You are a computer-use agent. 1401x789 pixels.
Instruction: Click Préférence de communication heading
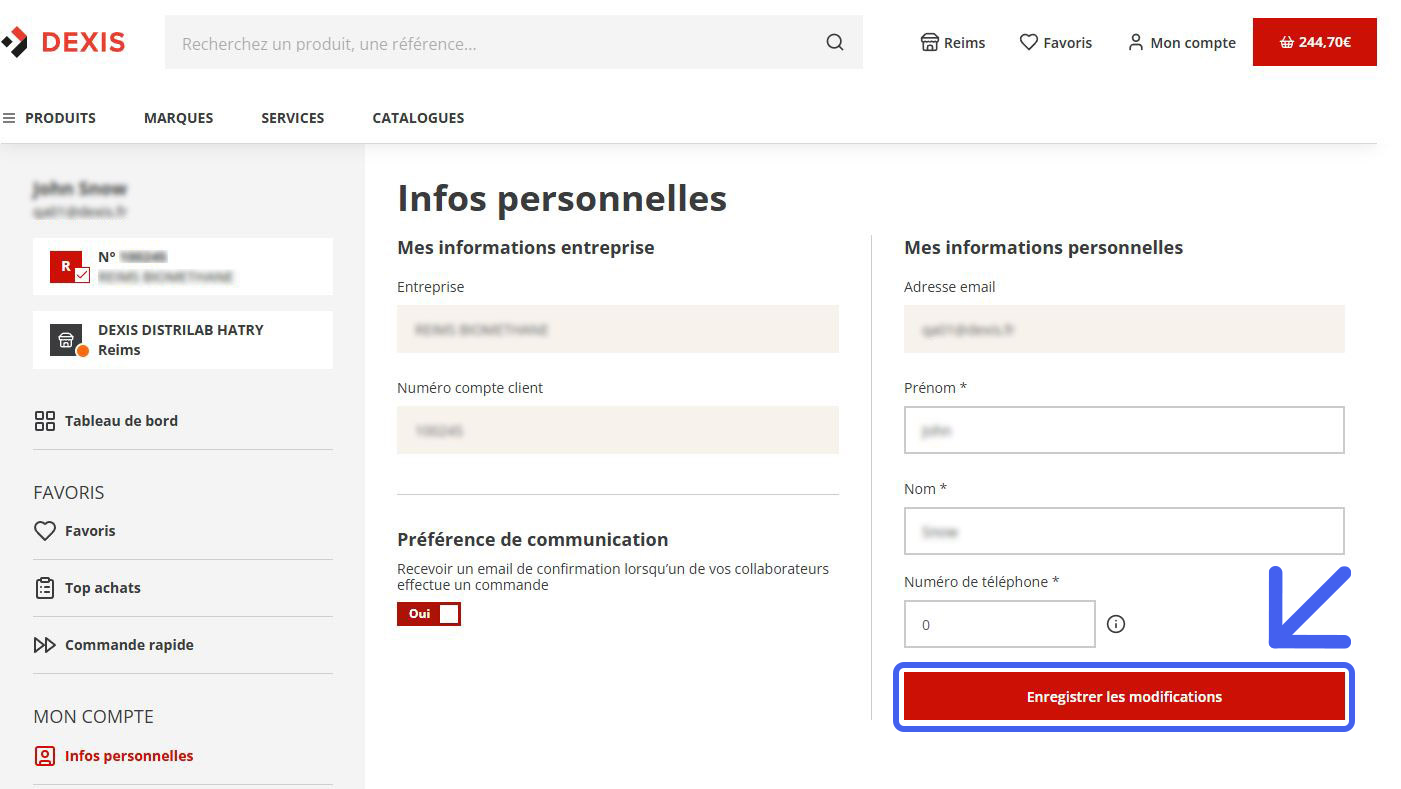[532, 539]
